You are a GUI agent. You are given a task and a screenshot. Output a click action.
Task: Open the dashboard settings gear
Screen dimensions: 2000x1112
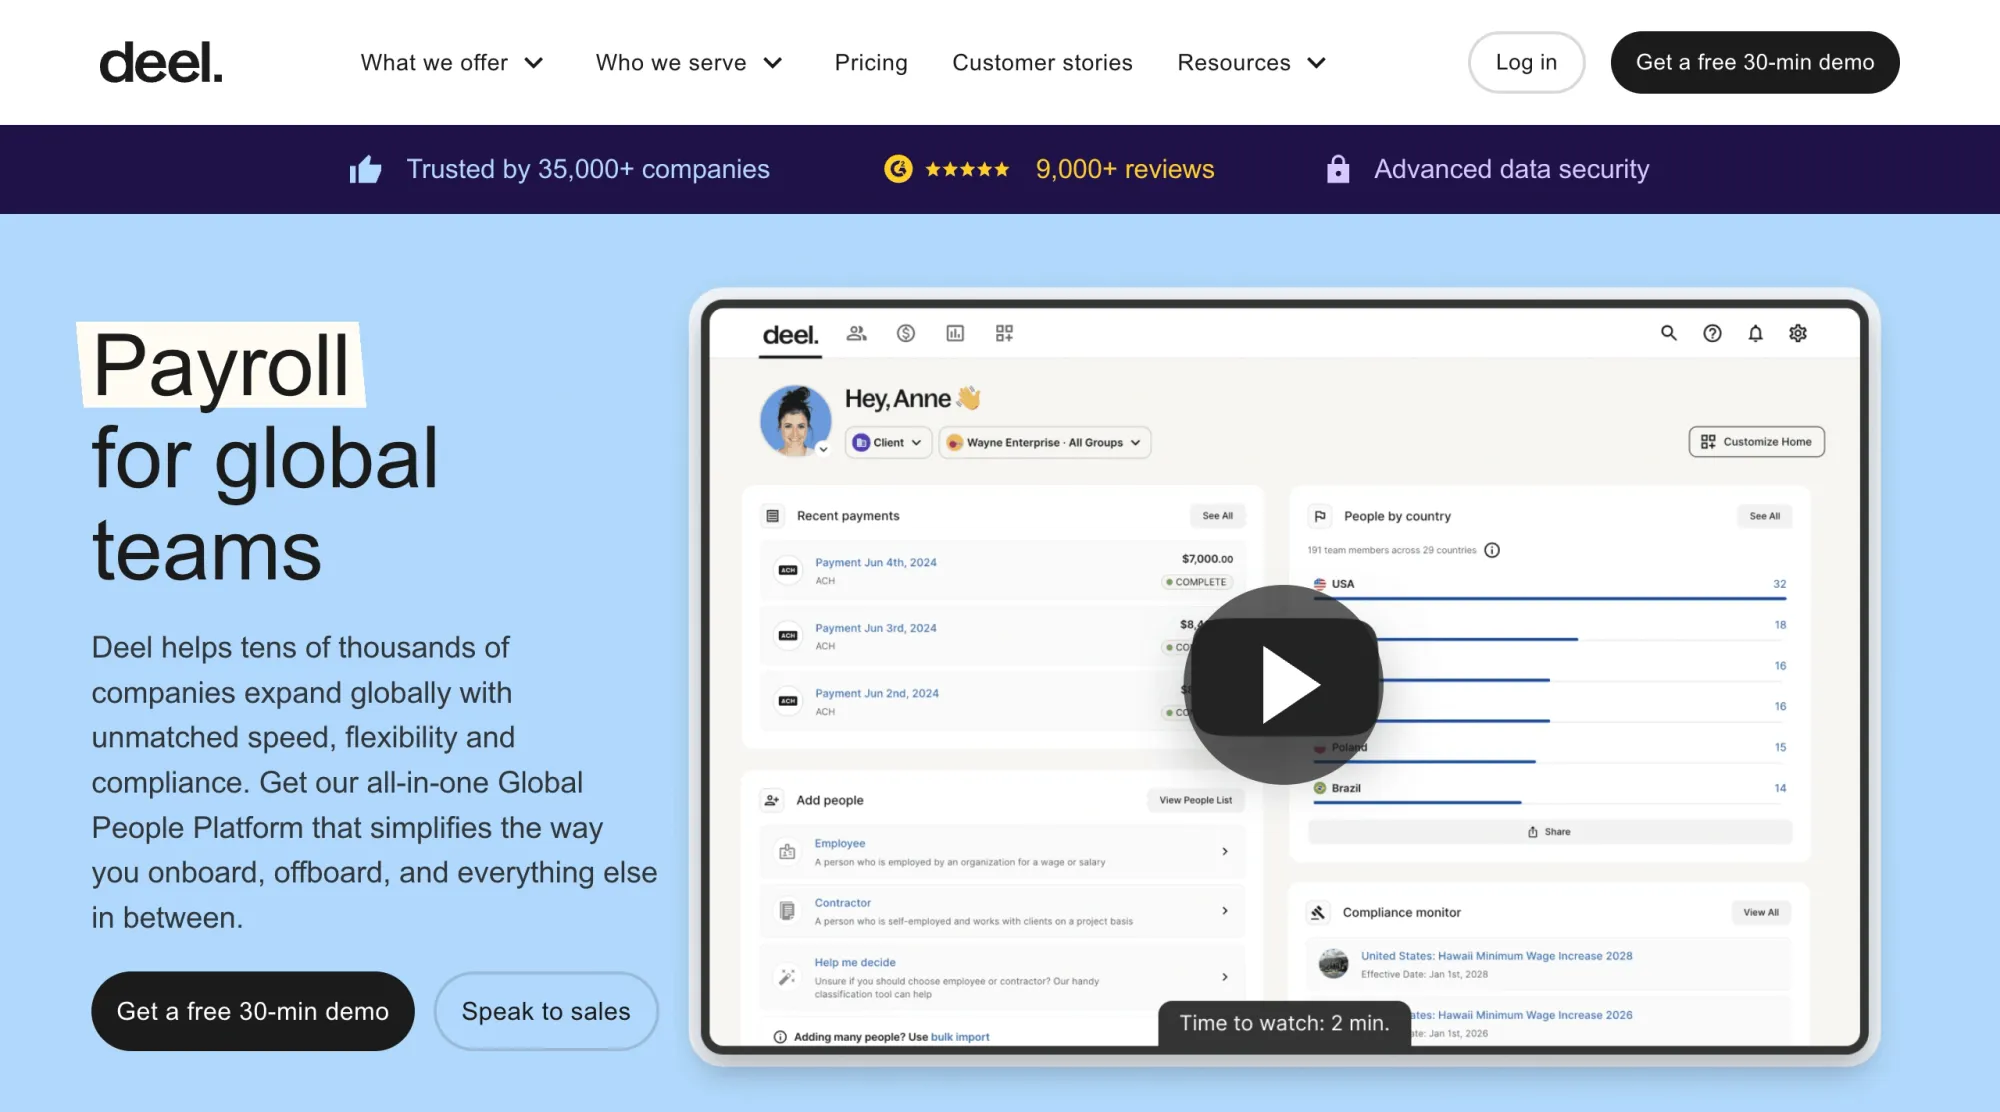1798,333
